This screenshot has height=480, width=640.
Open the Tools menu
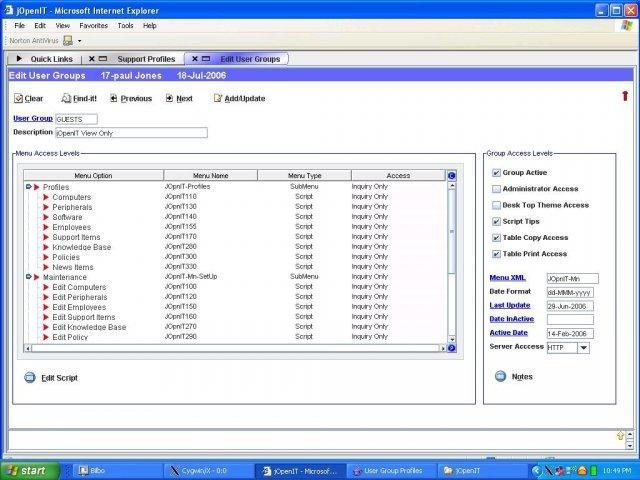click(x=125, y=25)
